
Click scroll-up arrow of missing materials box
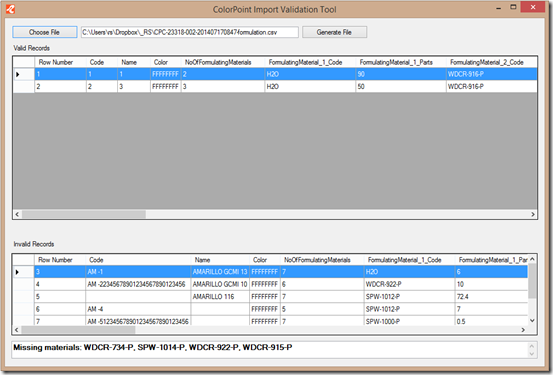point(532,347)
